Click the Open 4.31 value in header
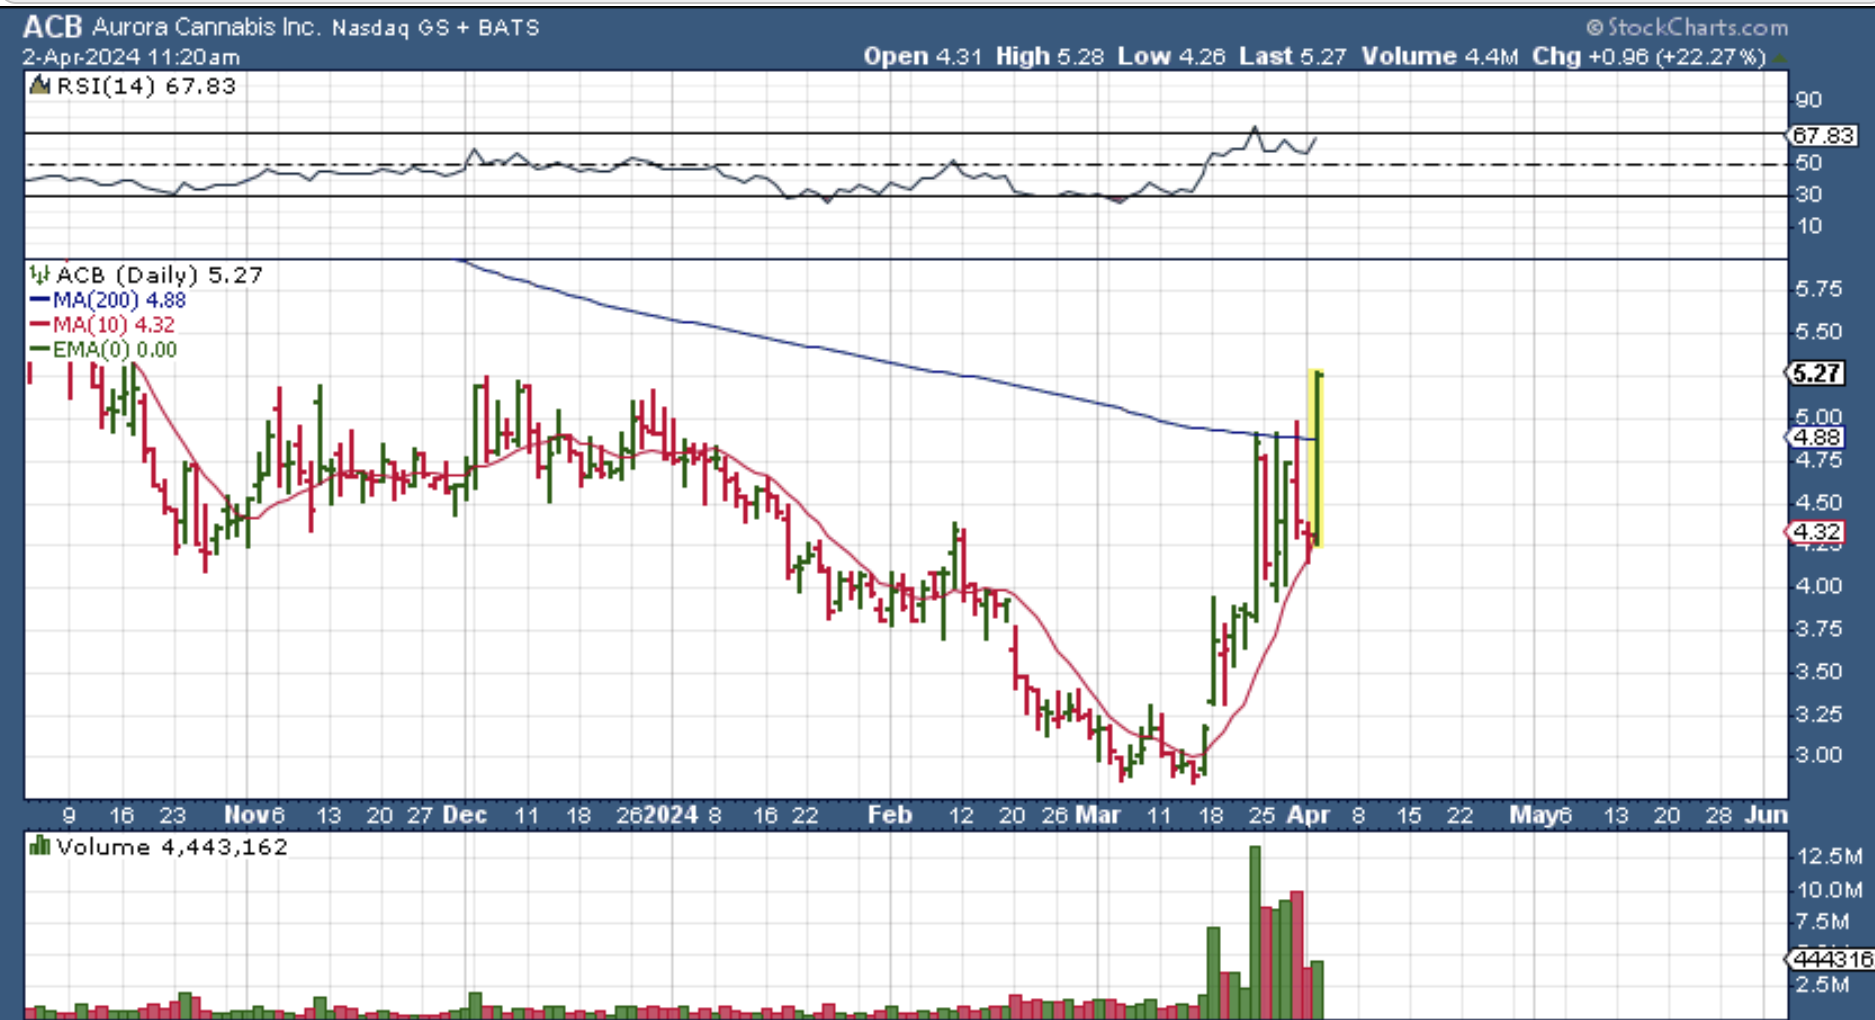1875x1020 pixels. [923, 57]
